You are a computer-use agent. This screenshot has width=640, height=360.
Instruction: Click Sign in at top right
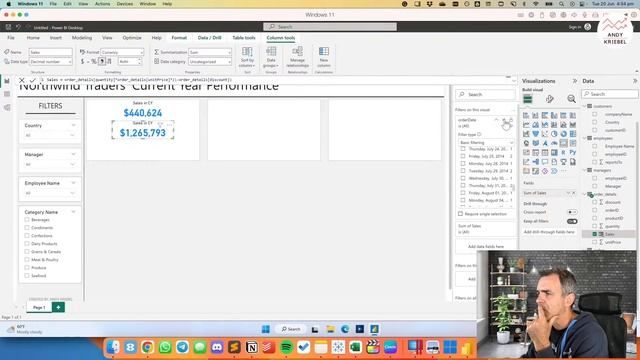575,27
